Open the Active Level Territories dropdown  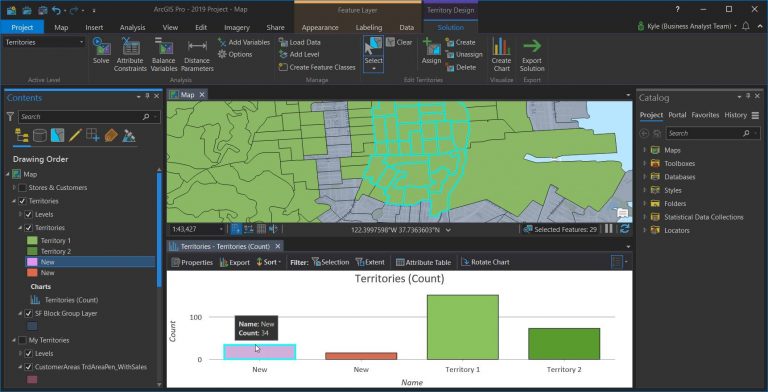click(x=45, y=42)
